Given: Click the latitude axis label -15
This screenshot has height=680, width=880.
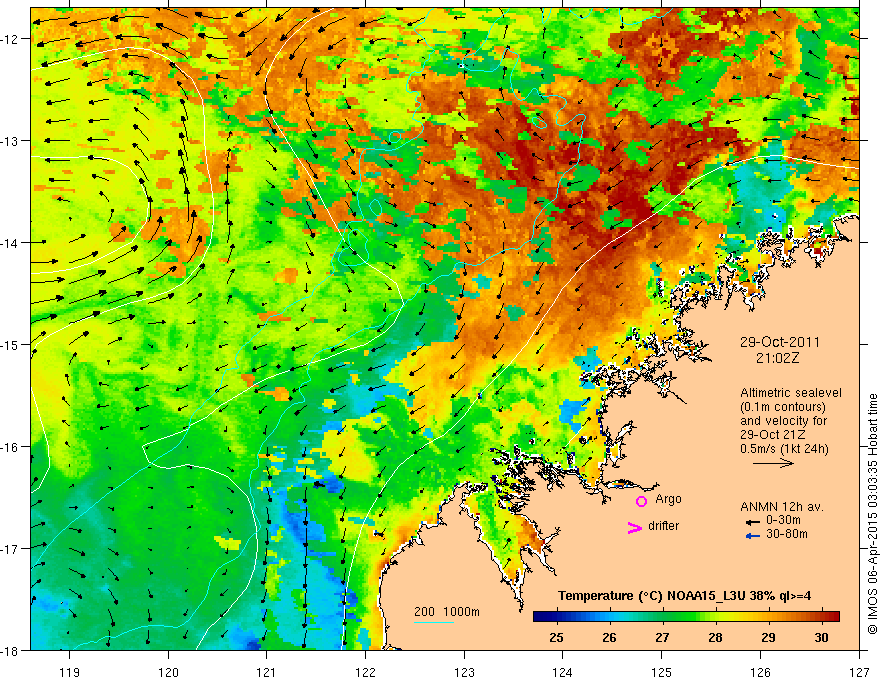Looking at the screenshot, I should [10, 344].
